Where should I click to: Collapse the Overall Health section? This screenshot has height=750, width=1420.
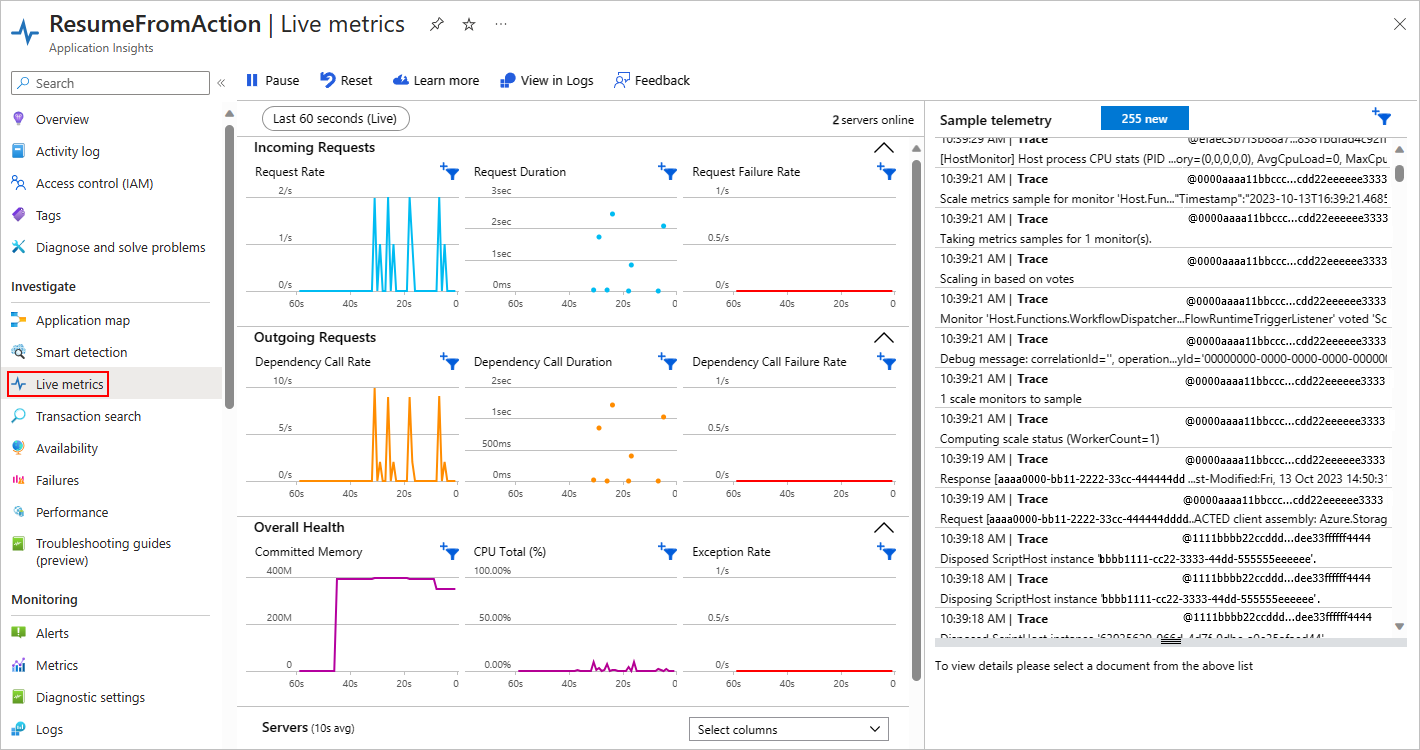884,528
